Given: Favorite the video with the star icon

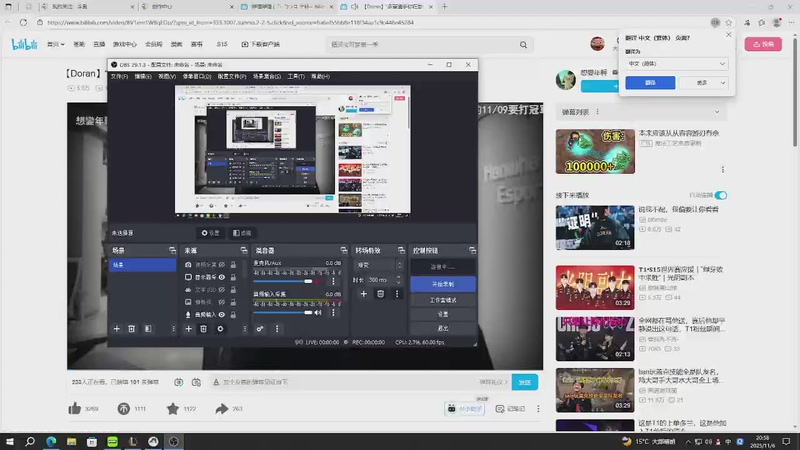Looking at the screenshot, I should (x=173, y=409).
